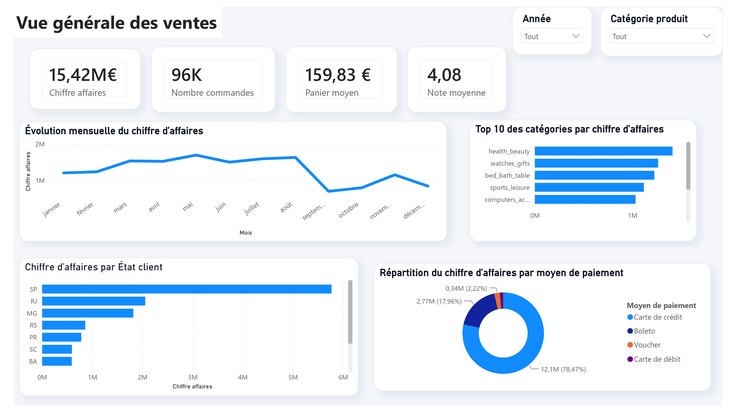Select the Boleto legend marker
Image resolution: width=736 pixels, height=412 pixels.
pos(630,331)
